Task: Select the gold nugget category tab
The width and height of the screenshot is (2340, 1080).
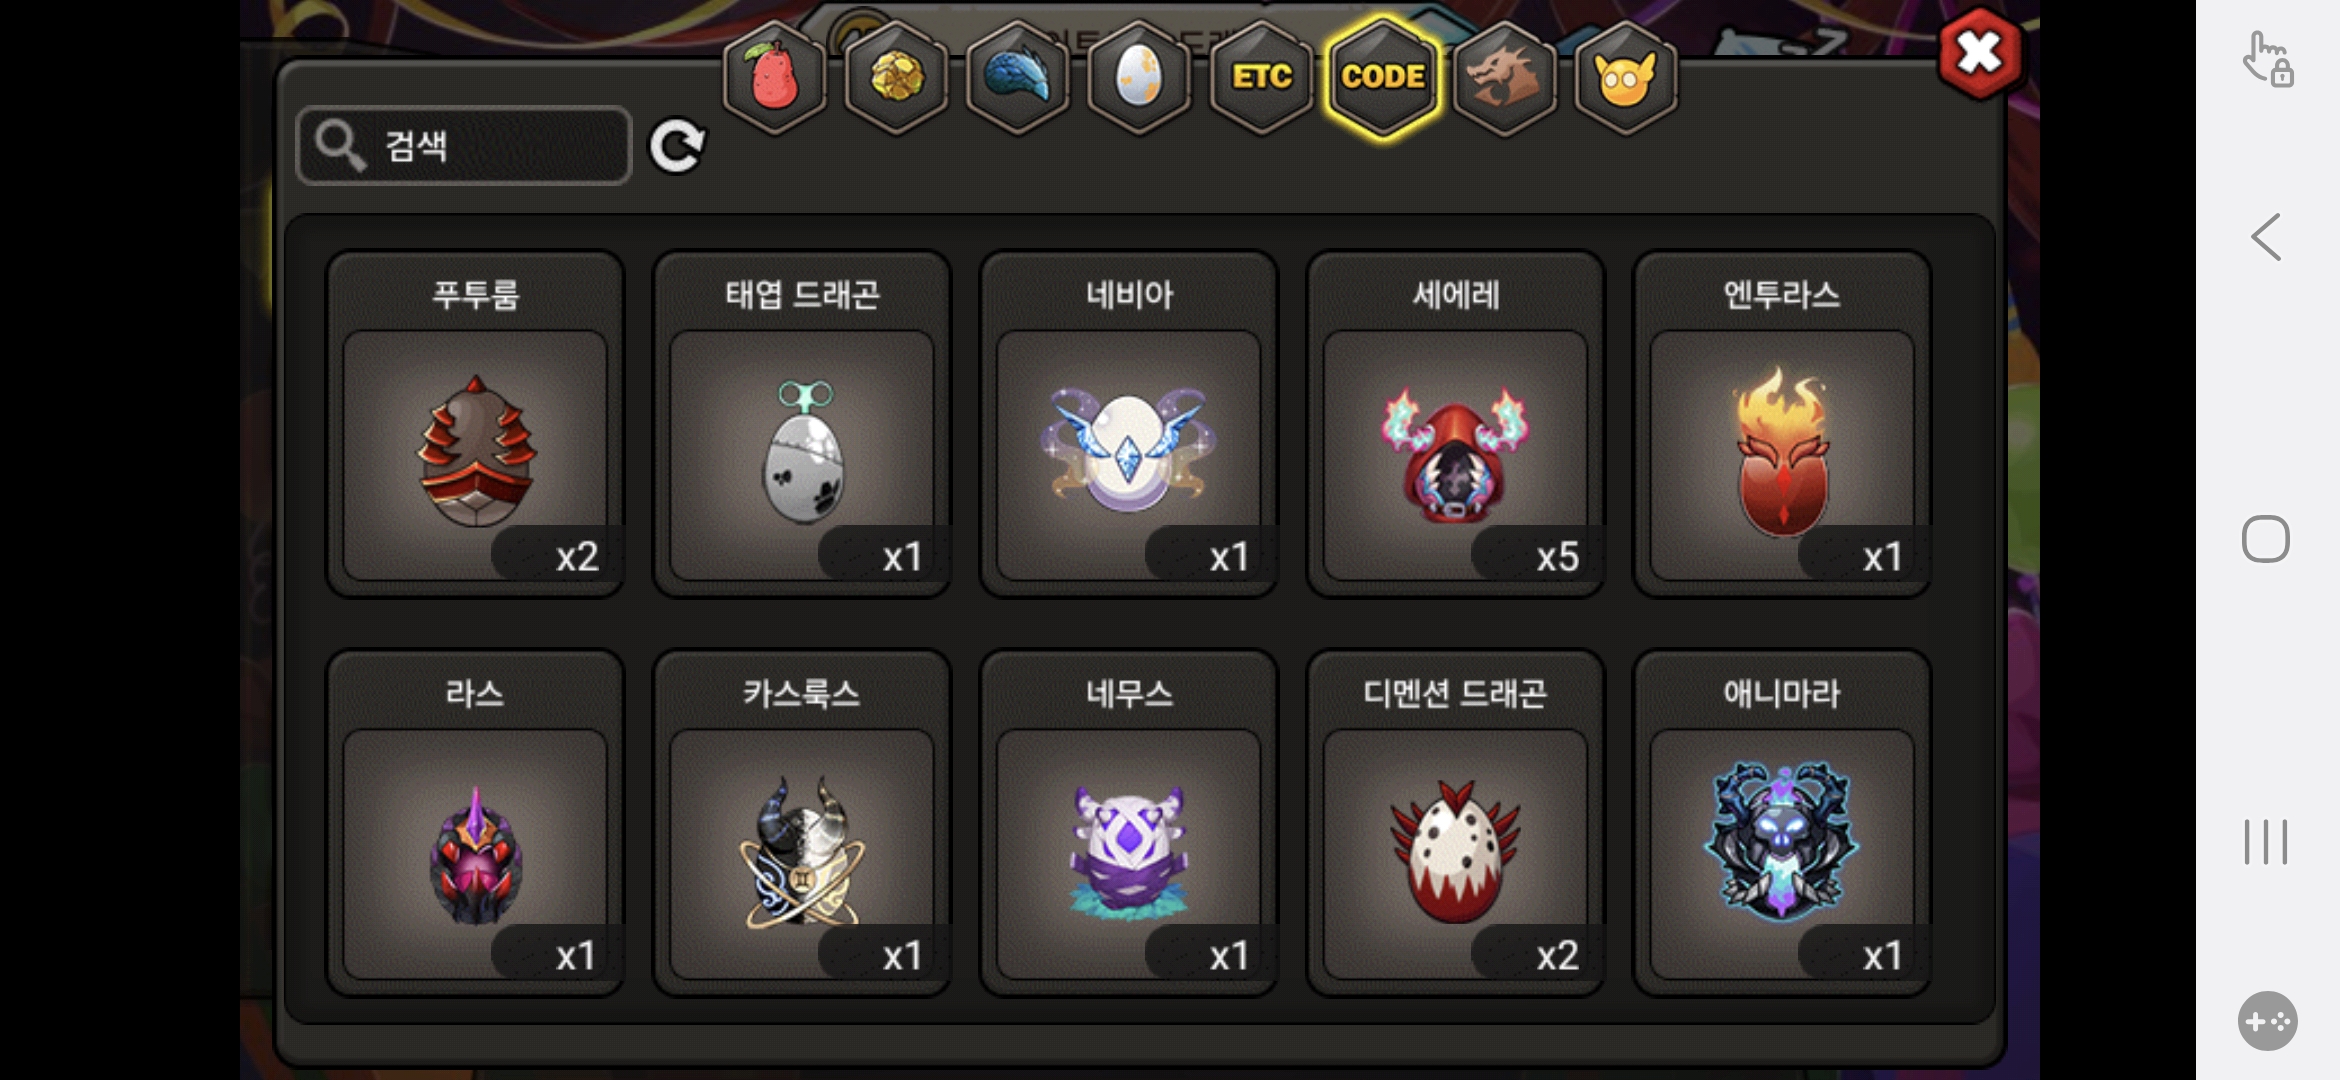Action: pyautogui.click(x=896, y=78)
